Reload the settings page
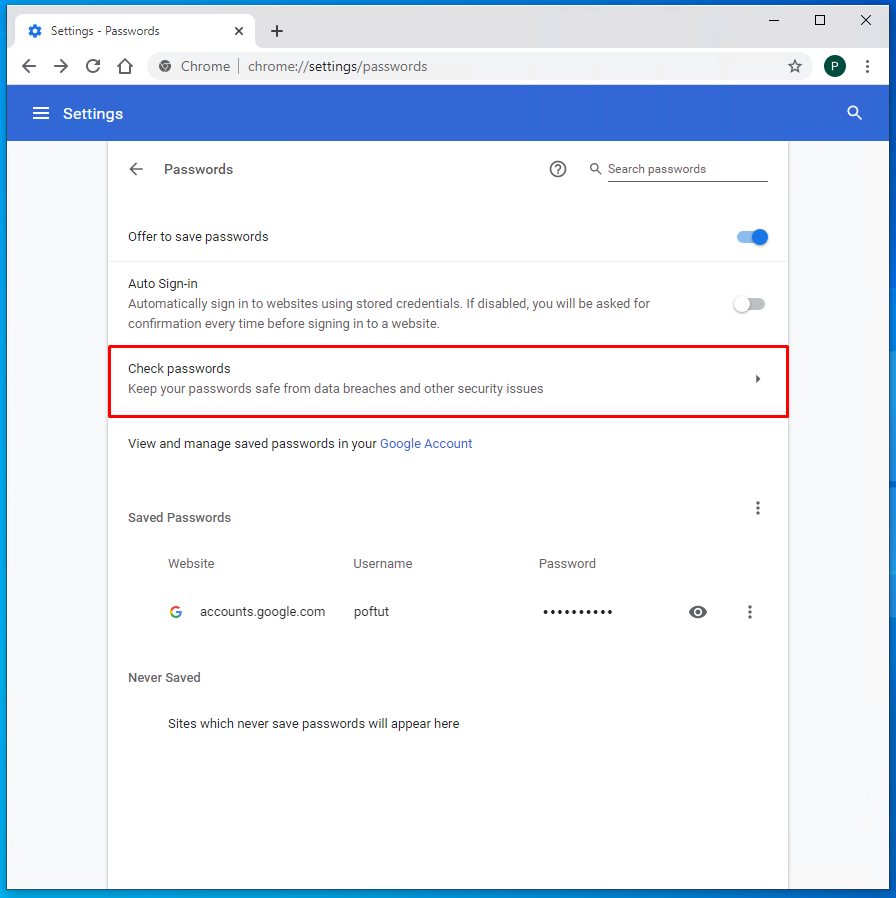The image size is (896, 898). 93,66
